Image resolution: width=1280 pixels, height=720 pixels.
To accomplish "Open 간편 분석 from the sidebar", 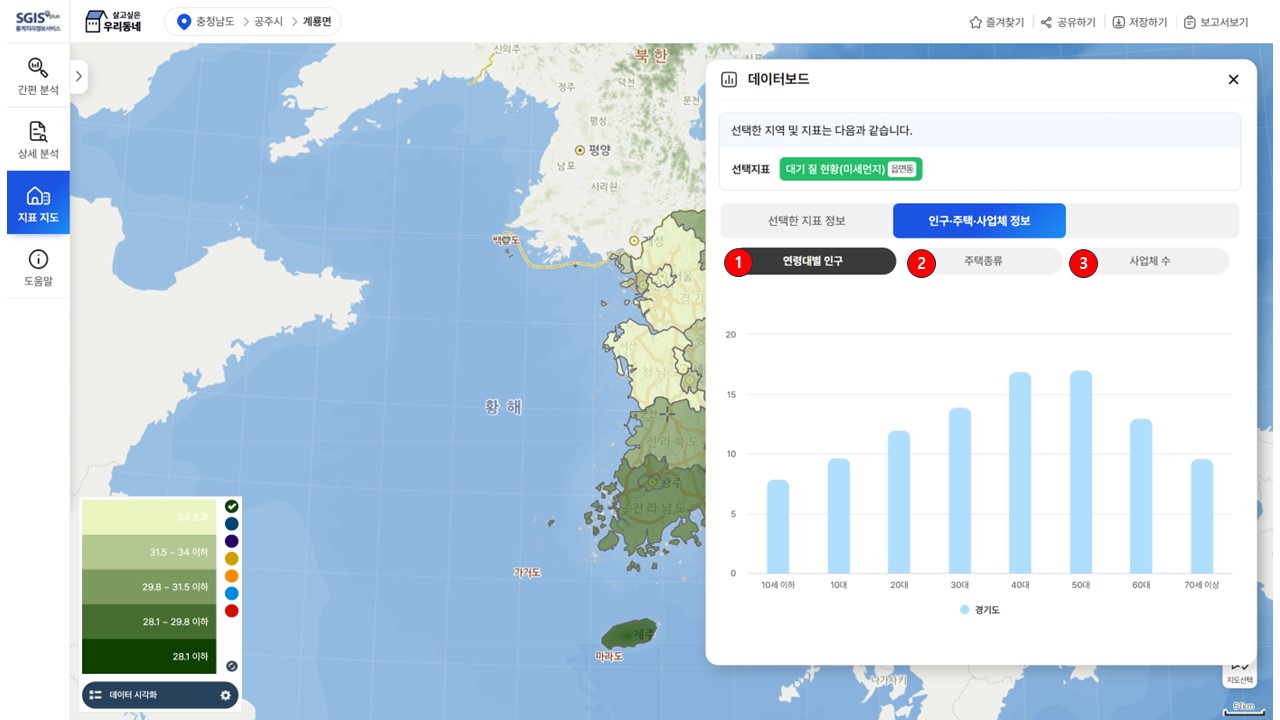I will (x=38, y=76).
